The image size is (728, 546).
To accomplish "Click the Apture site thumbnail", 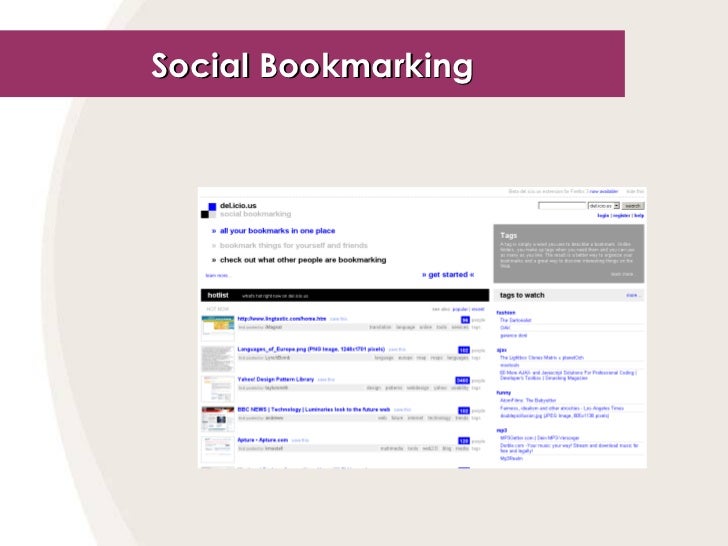I will tap(218, 449).
